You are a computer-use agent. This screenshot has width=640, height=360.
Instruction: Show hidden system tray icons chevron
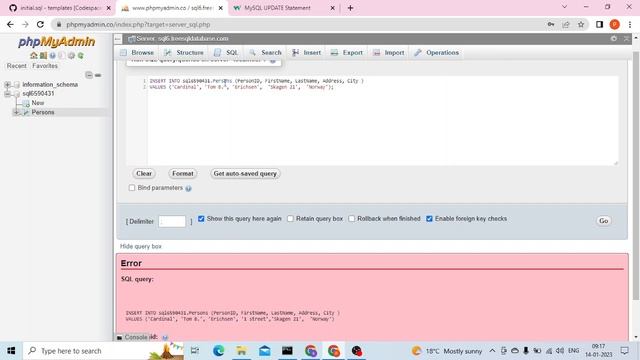[x=492, y=351]
